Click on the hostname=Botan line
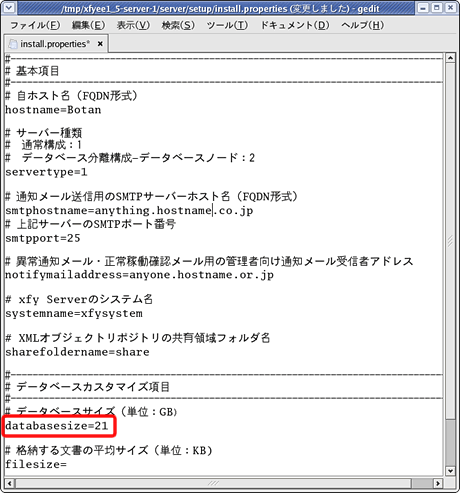The image size is (460, 493). point(53,110)
